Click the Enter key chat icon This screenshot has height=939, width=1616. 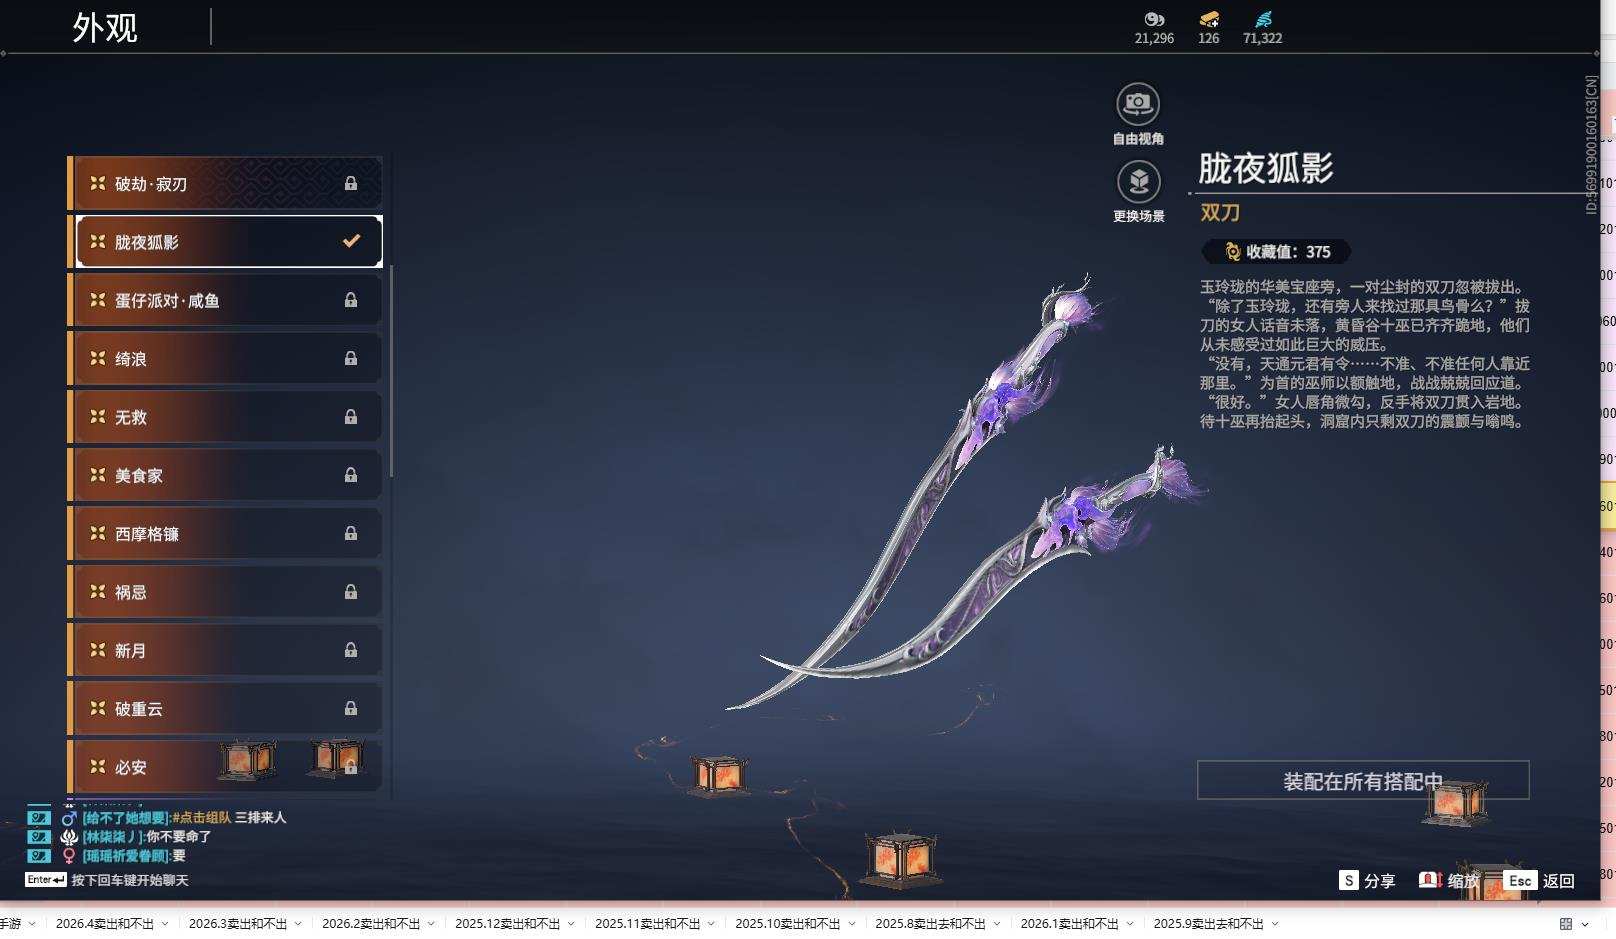pos(46,880)
